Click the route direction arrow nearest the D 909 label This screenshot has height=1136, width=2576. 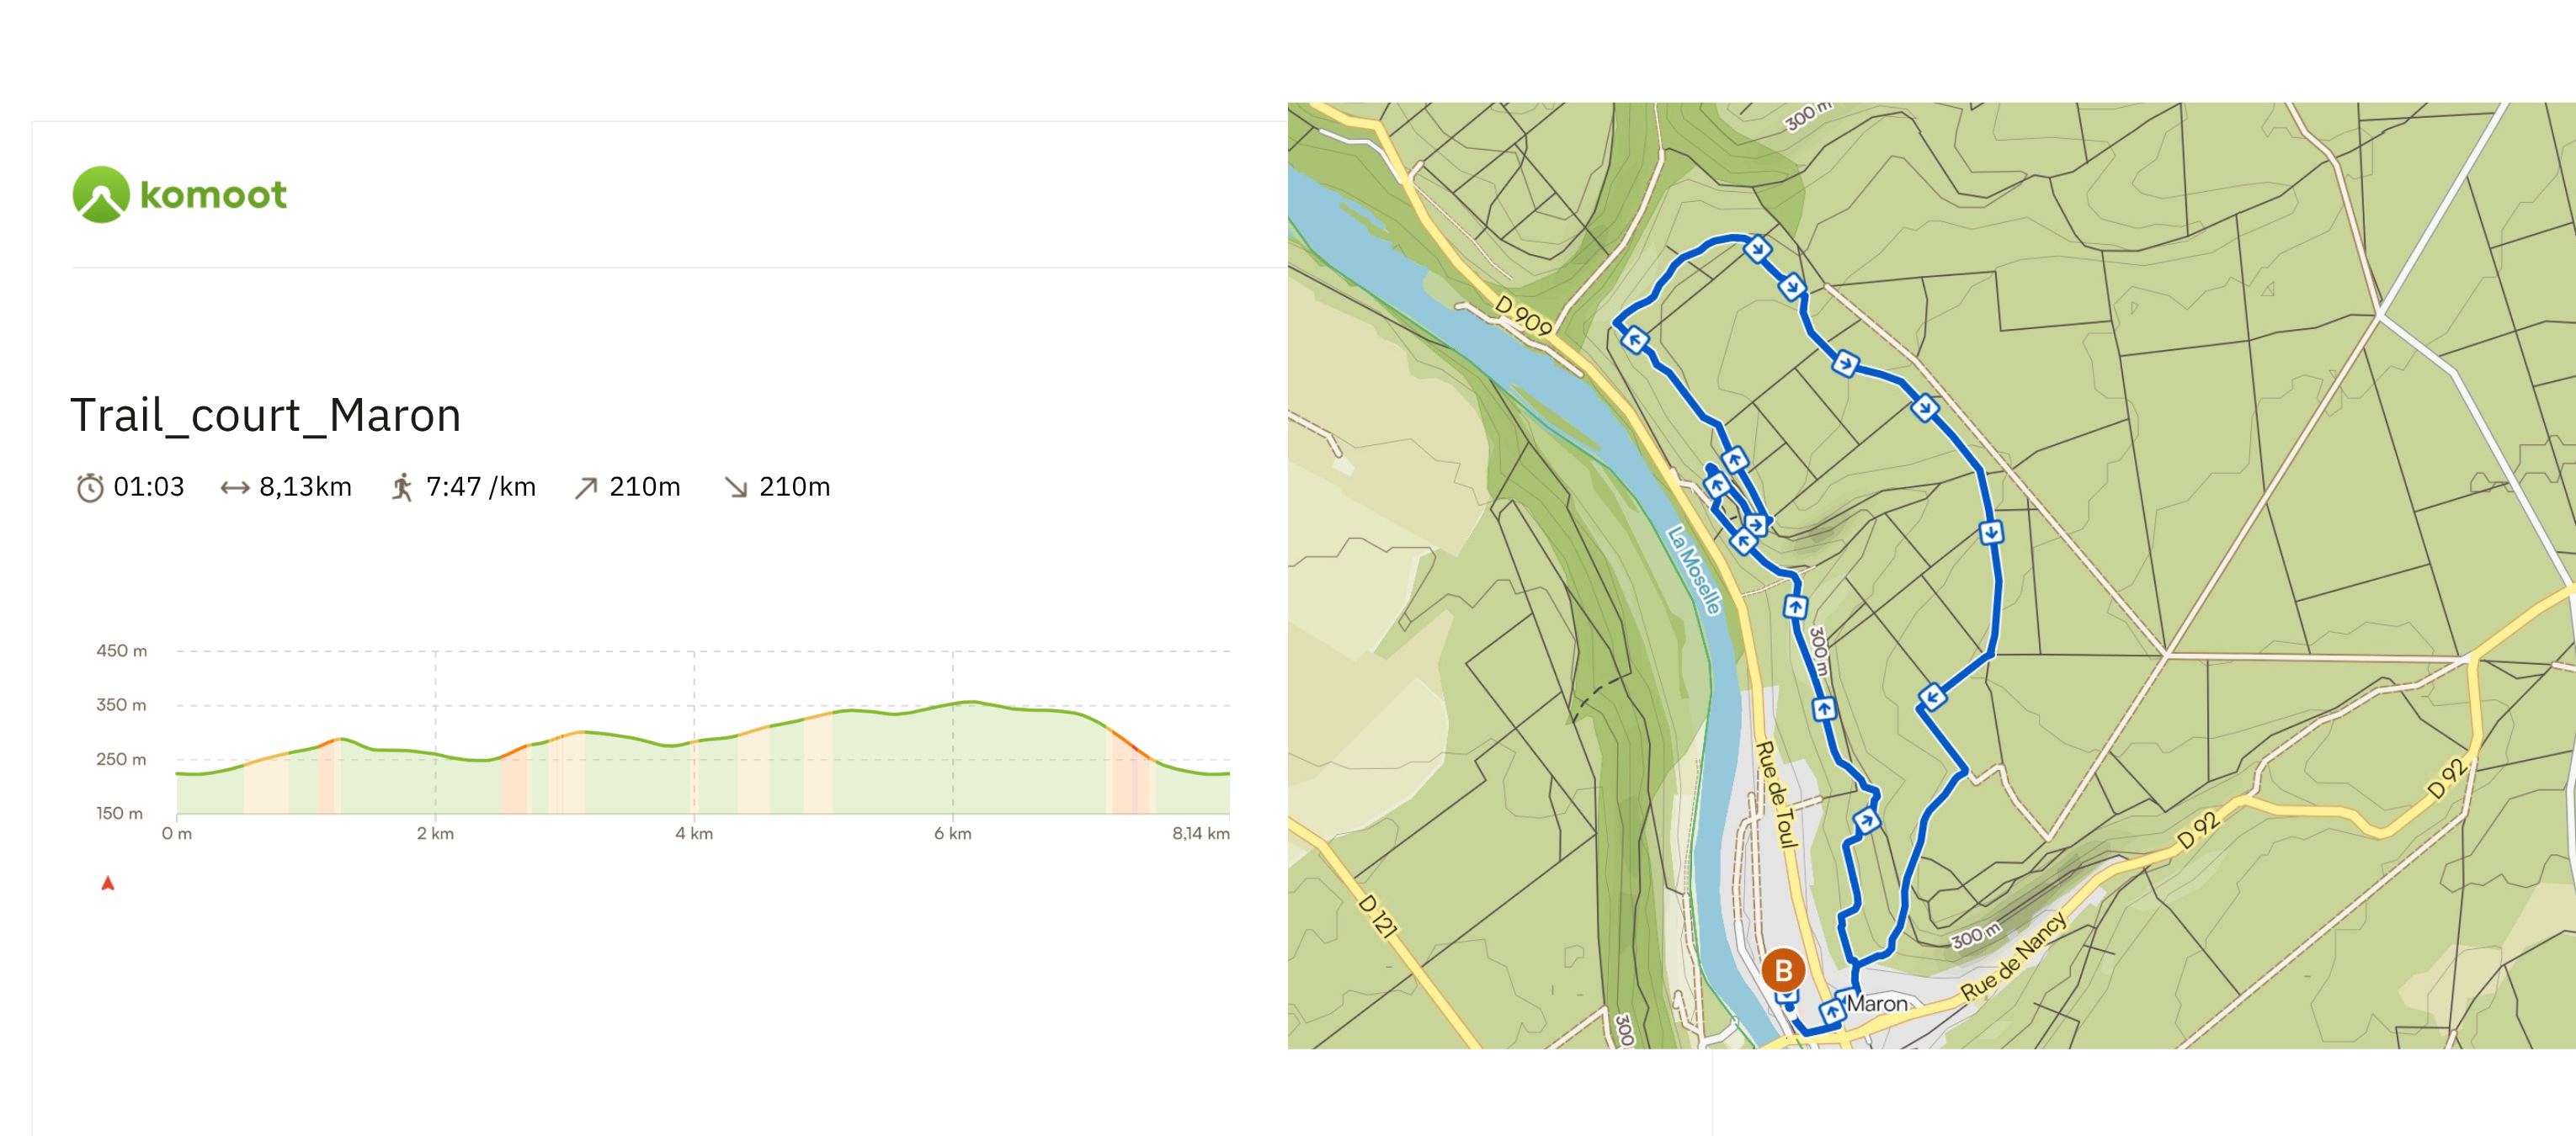1635,341
